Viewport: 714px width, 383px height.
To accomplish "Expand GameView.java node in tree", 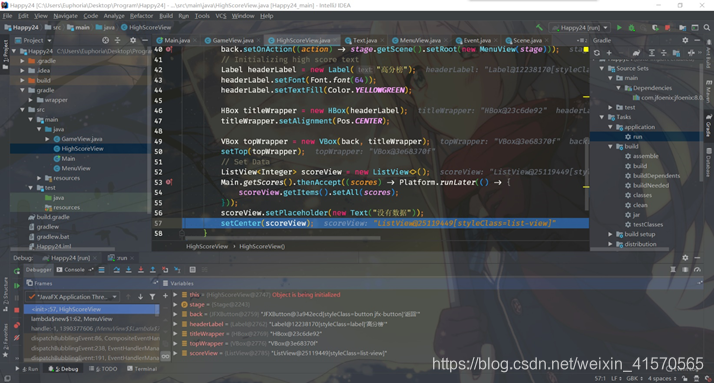I will coord(47,139).
